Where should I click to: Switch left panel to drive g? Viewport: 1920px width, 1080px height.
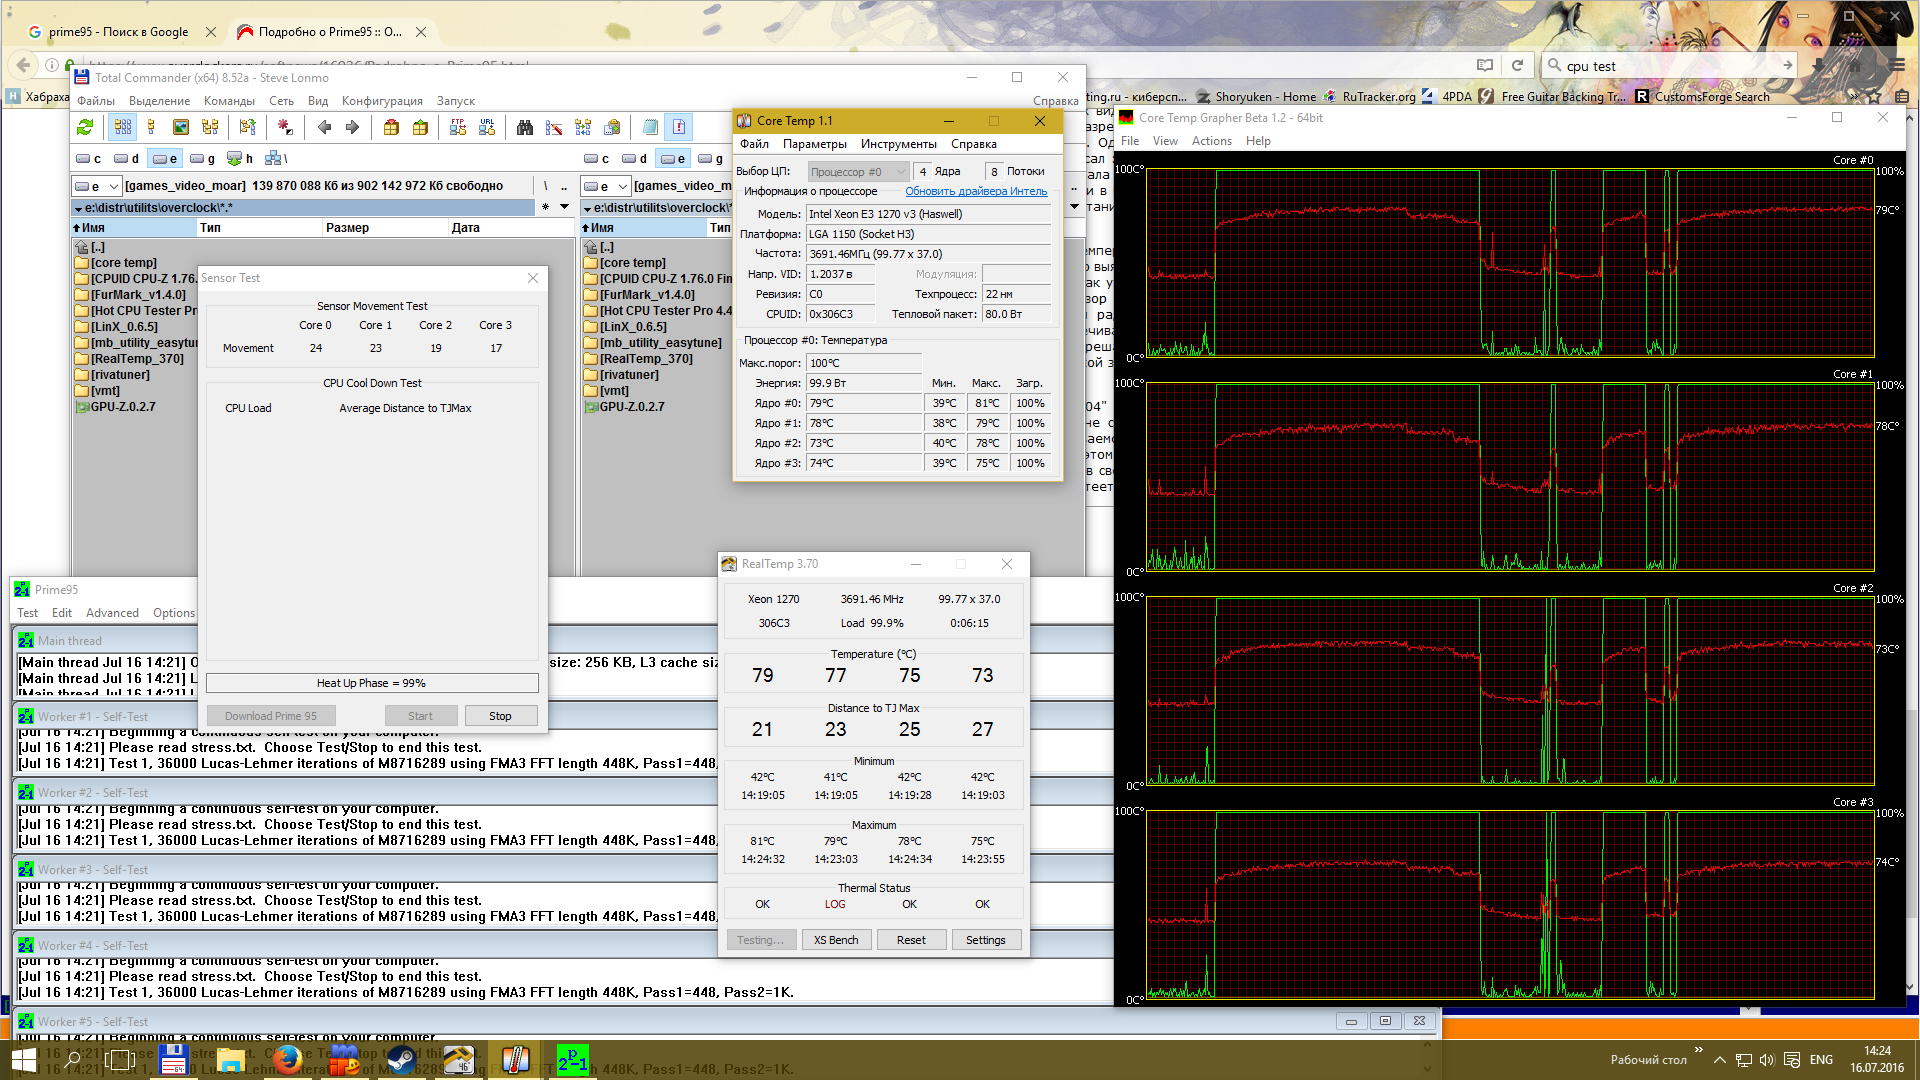click(x=202, y=159)
